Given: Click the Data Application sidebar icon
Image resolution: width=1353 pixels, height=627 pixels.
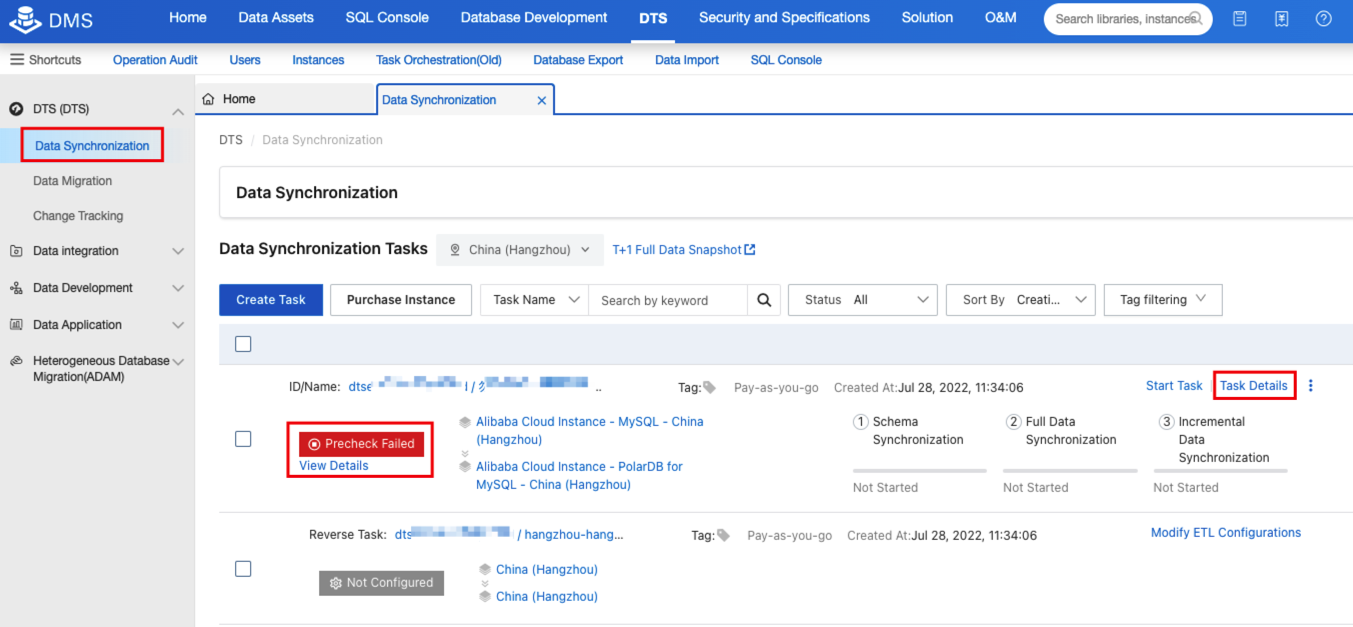Looking at the screenshot, I should 16,325.
